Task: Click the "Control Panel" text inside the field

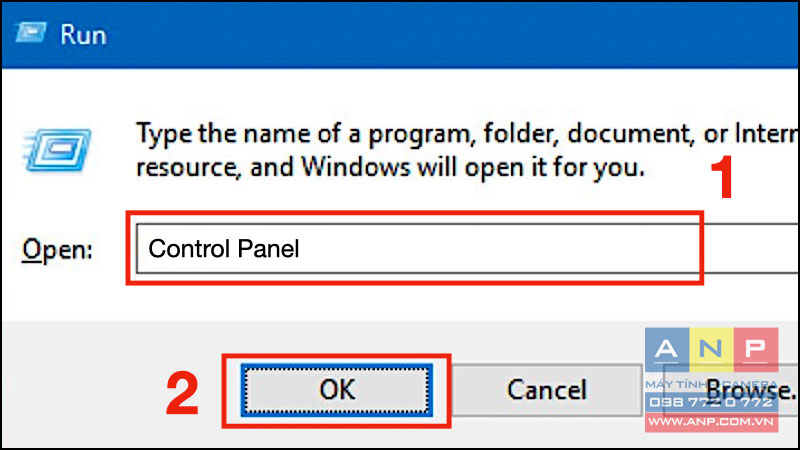Action: click(223, 249)
